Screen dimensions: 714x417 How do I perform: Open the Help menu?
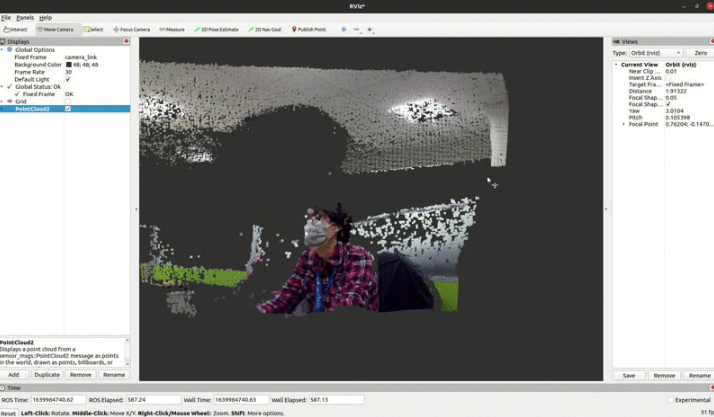click(46, 18)
